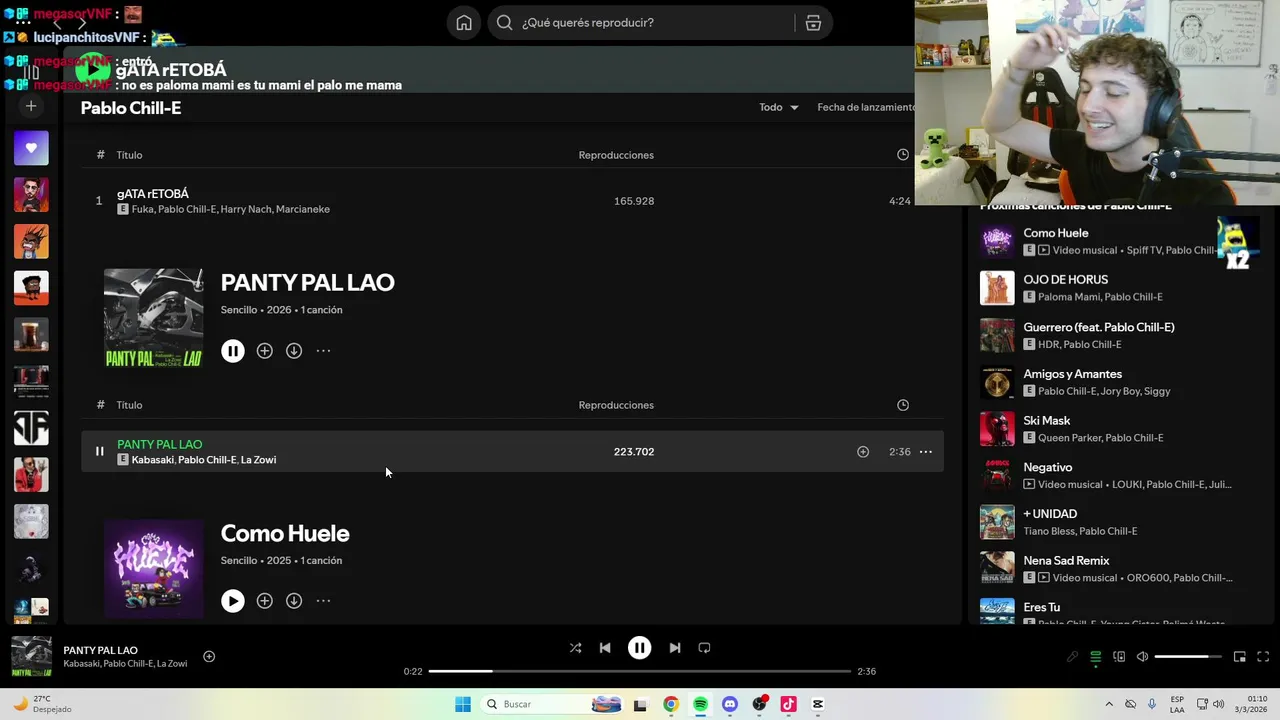The height and width of the screenshot is (720, 1280).
Task: Add PANTY PAL LAO single to library
Action: point(264,351)
